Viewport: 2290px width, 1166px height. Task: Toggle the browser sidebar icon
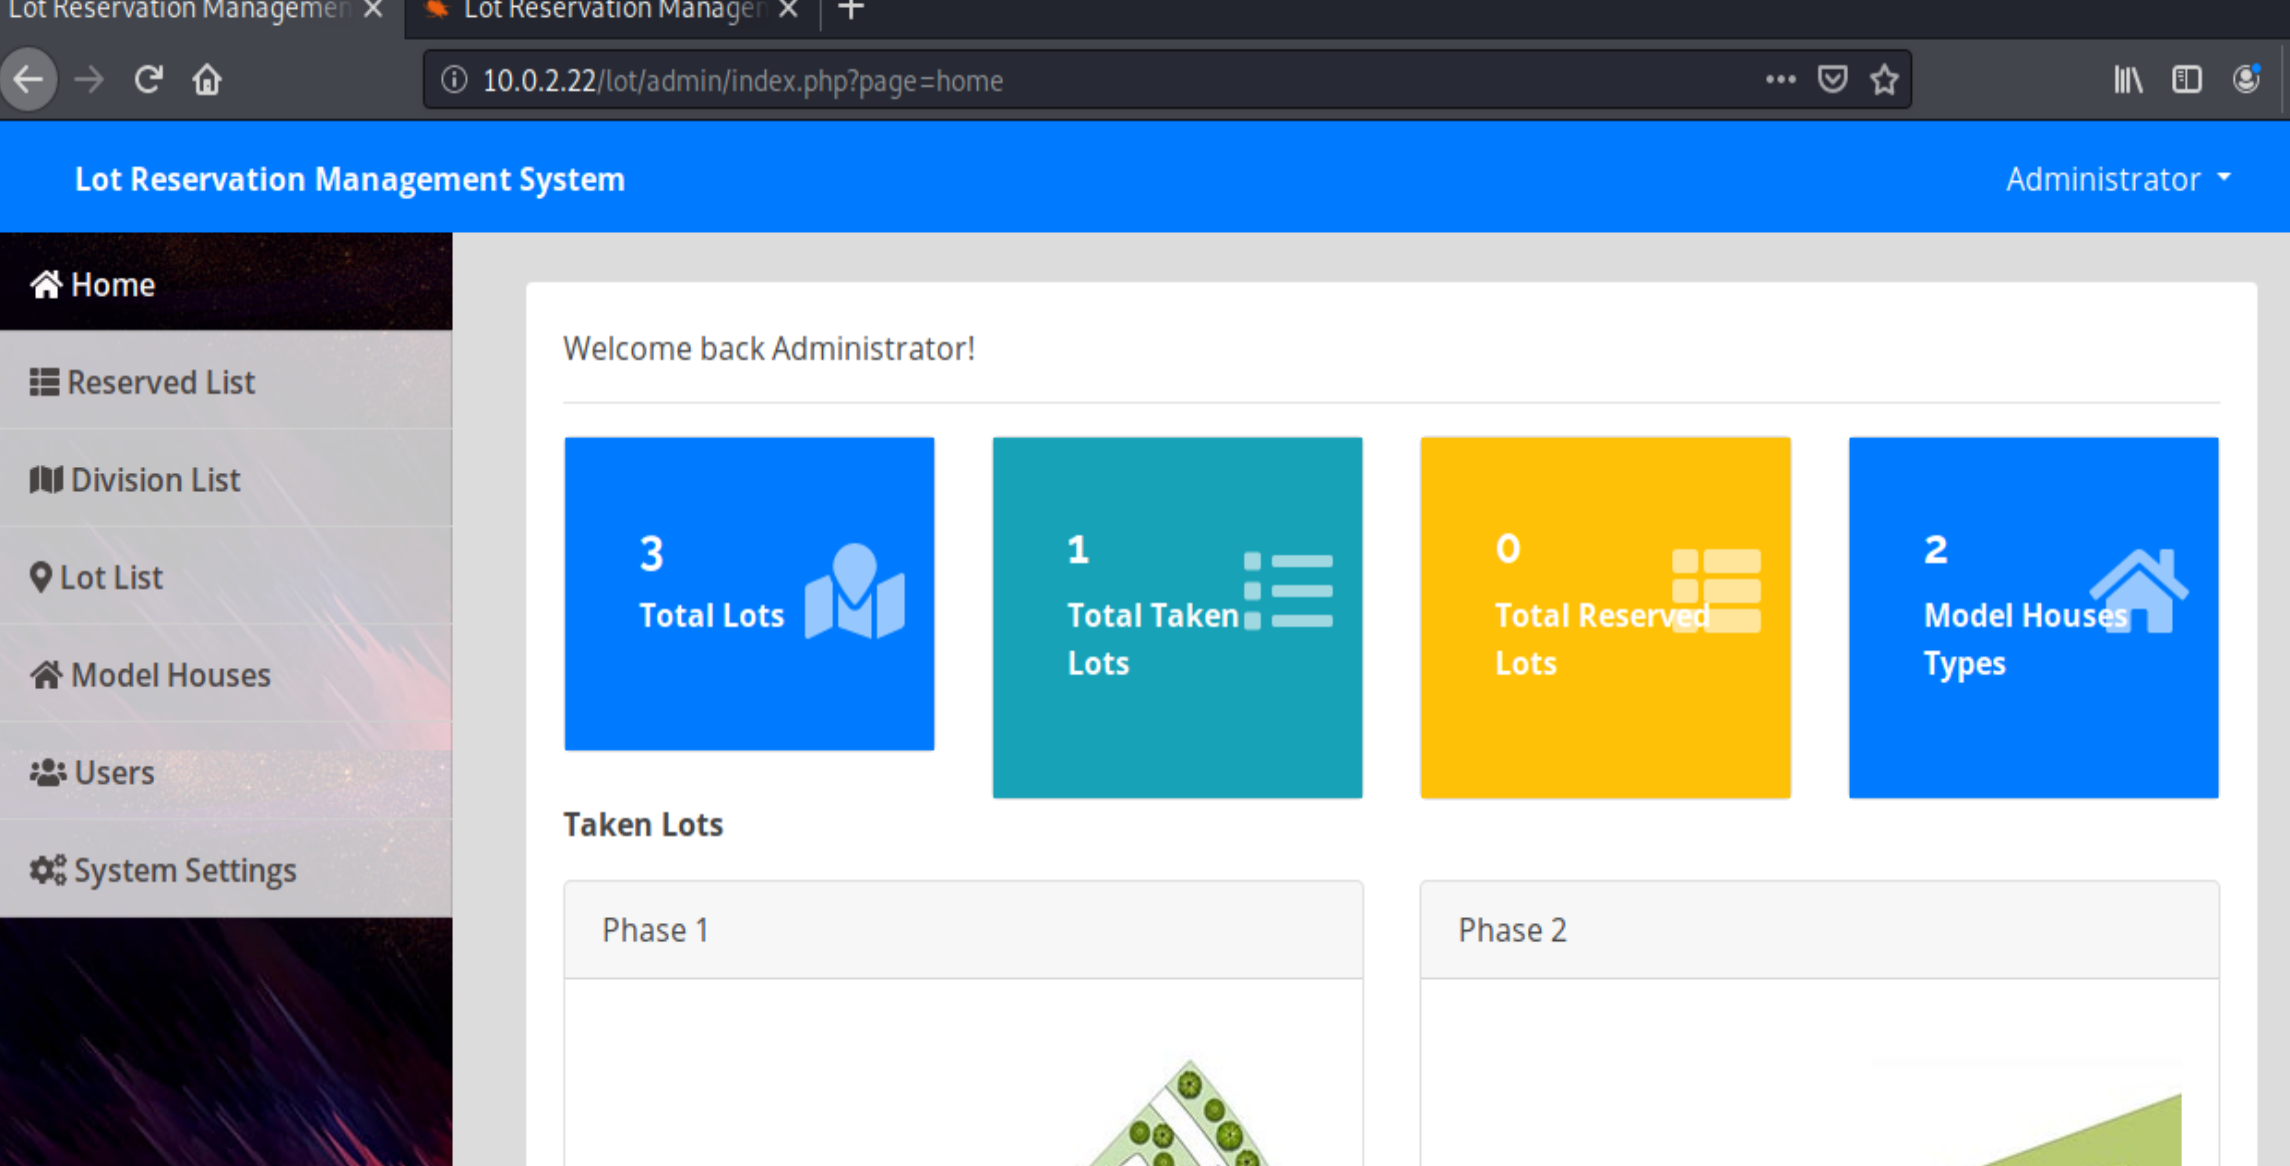click(2187, 80)
